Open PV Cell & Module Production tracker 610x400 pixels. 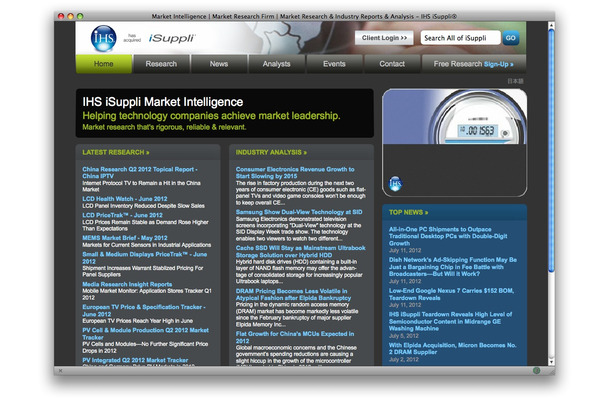tap(145, 333)
